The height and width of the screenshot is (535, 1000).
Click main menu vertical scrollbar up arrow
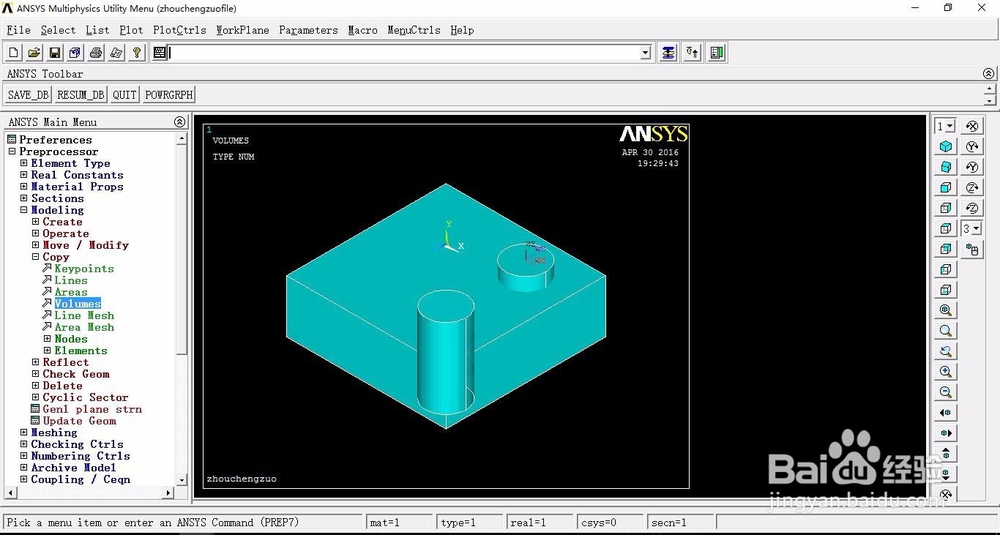coord(182,138)
